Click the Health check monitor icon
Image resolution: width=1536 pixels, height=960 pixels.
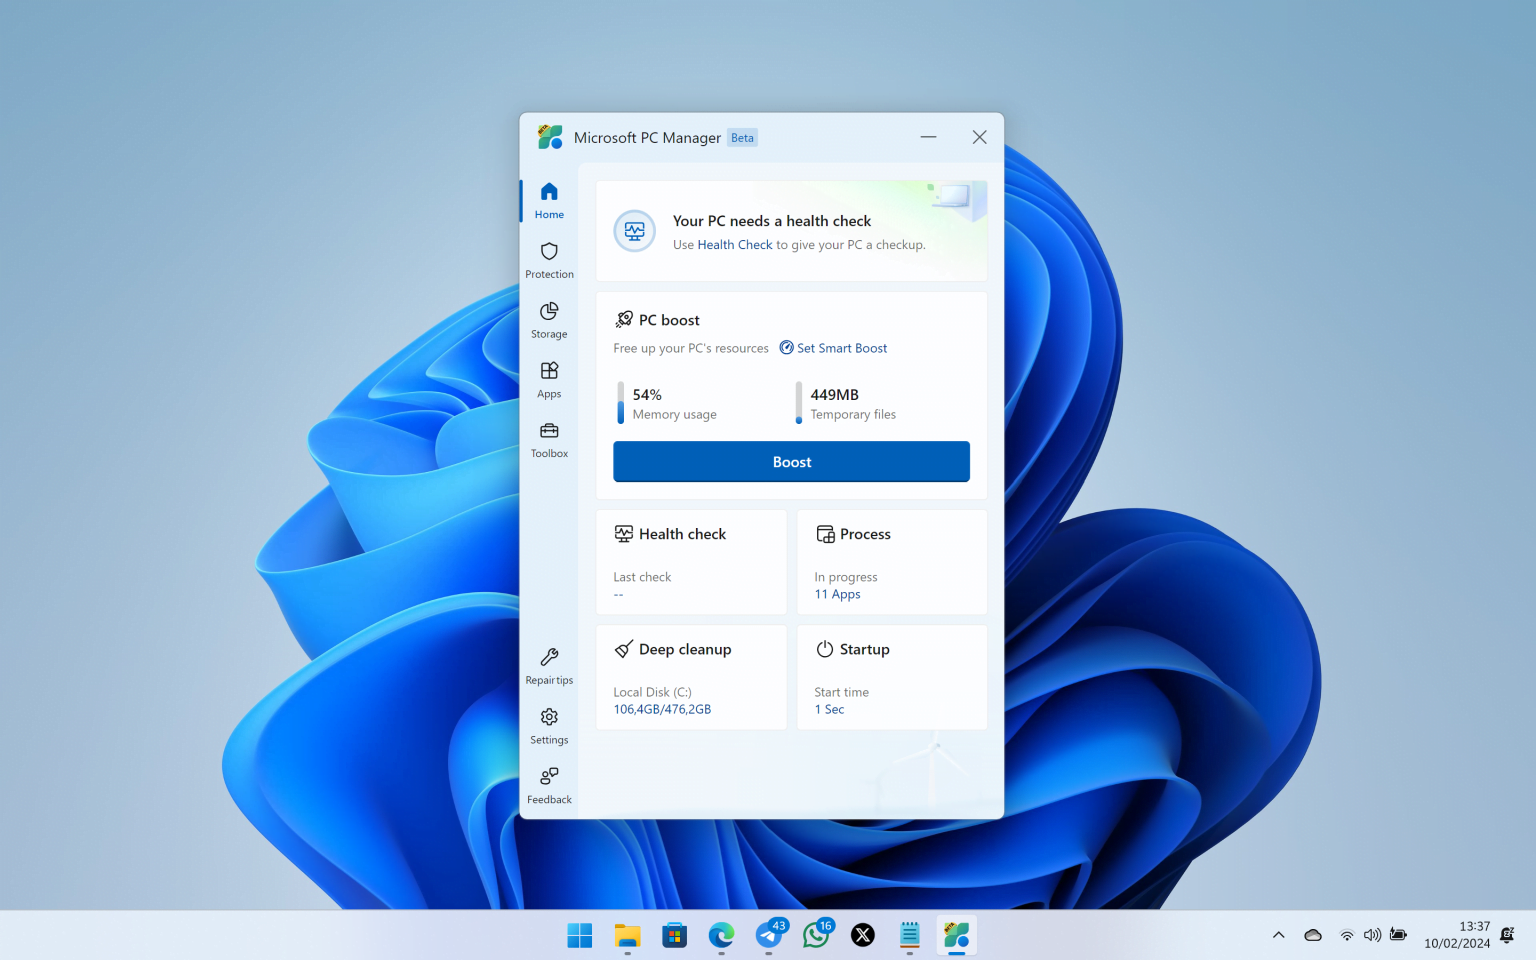pos(623,533)
